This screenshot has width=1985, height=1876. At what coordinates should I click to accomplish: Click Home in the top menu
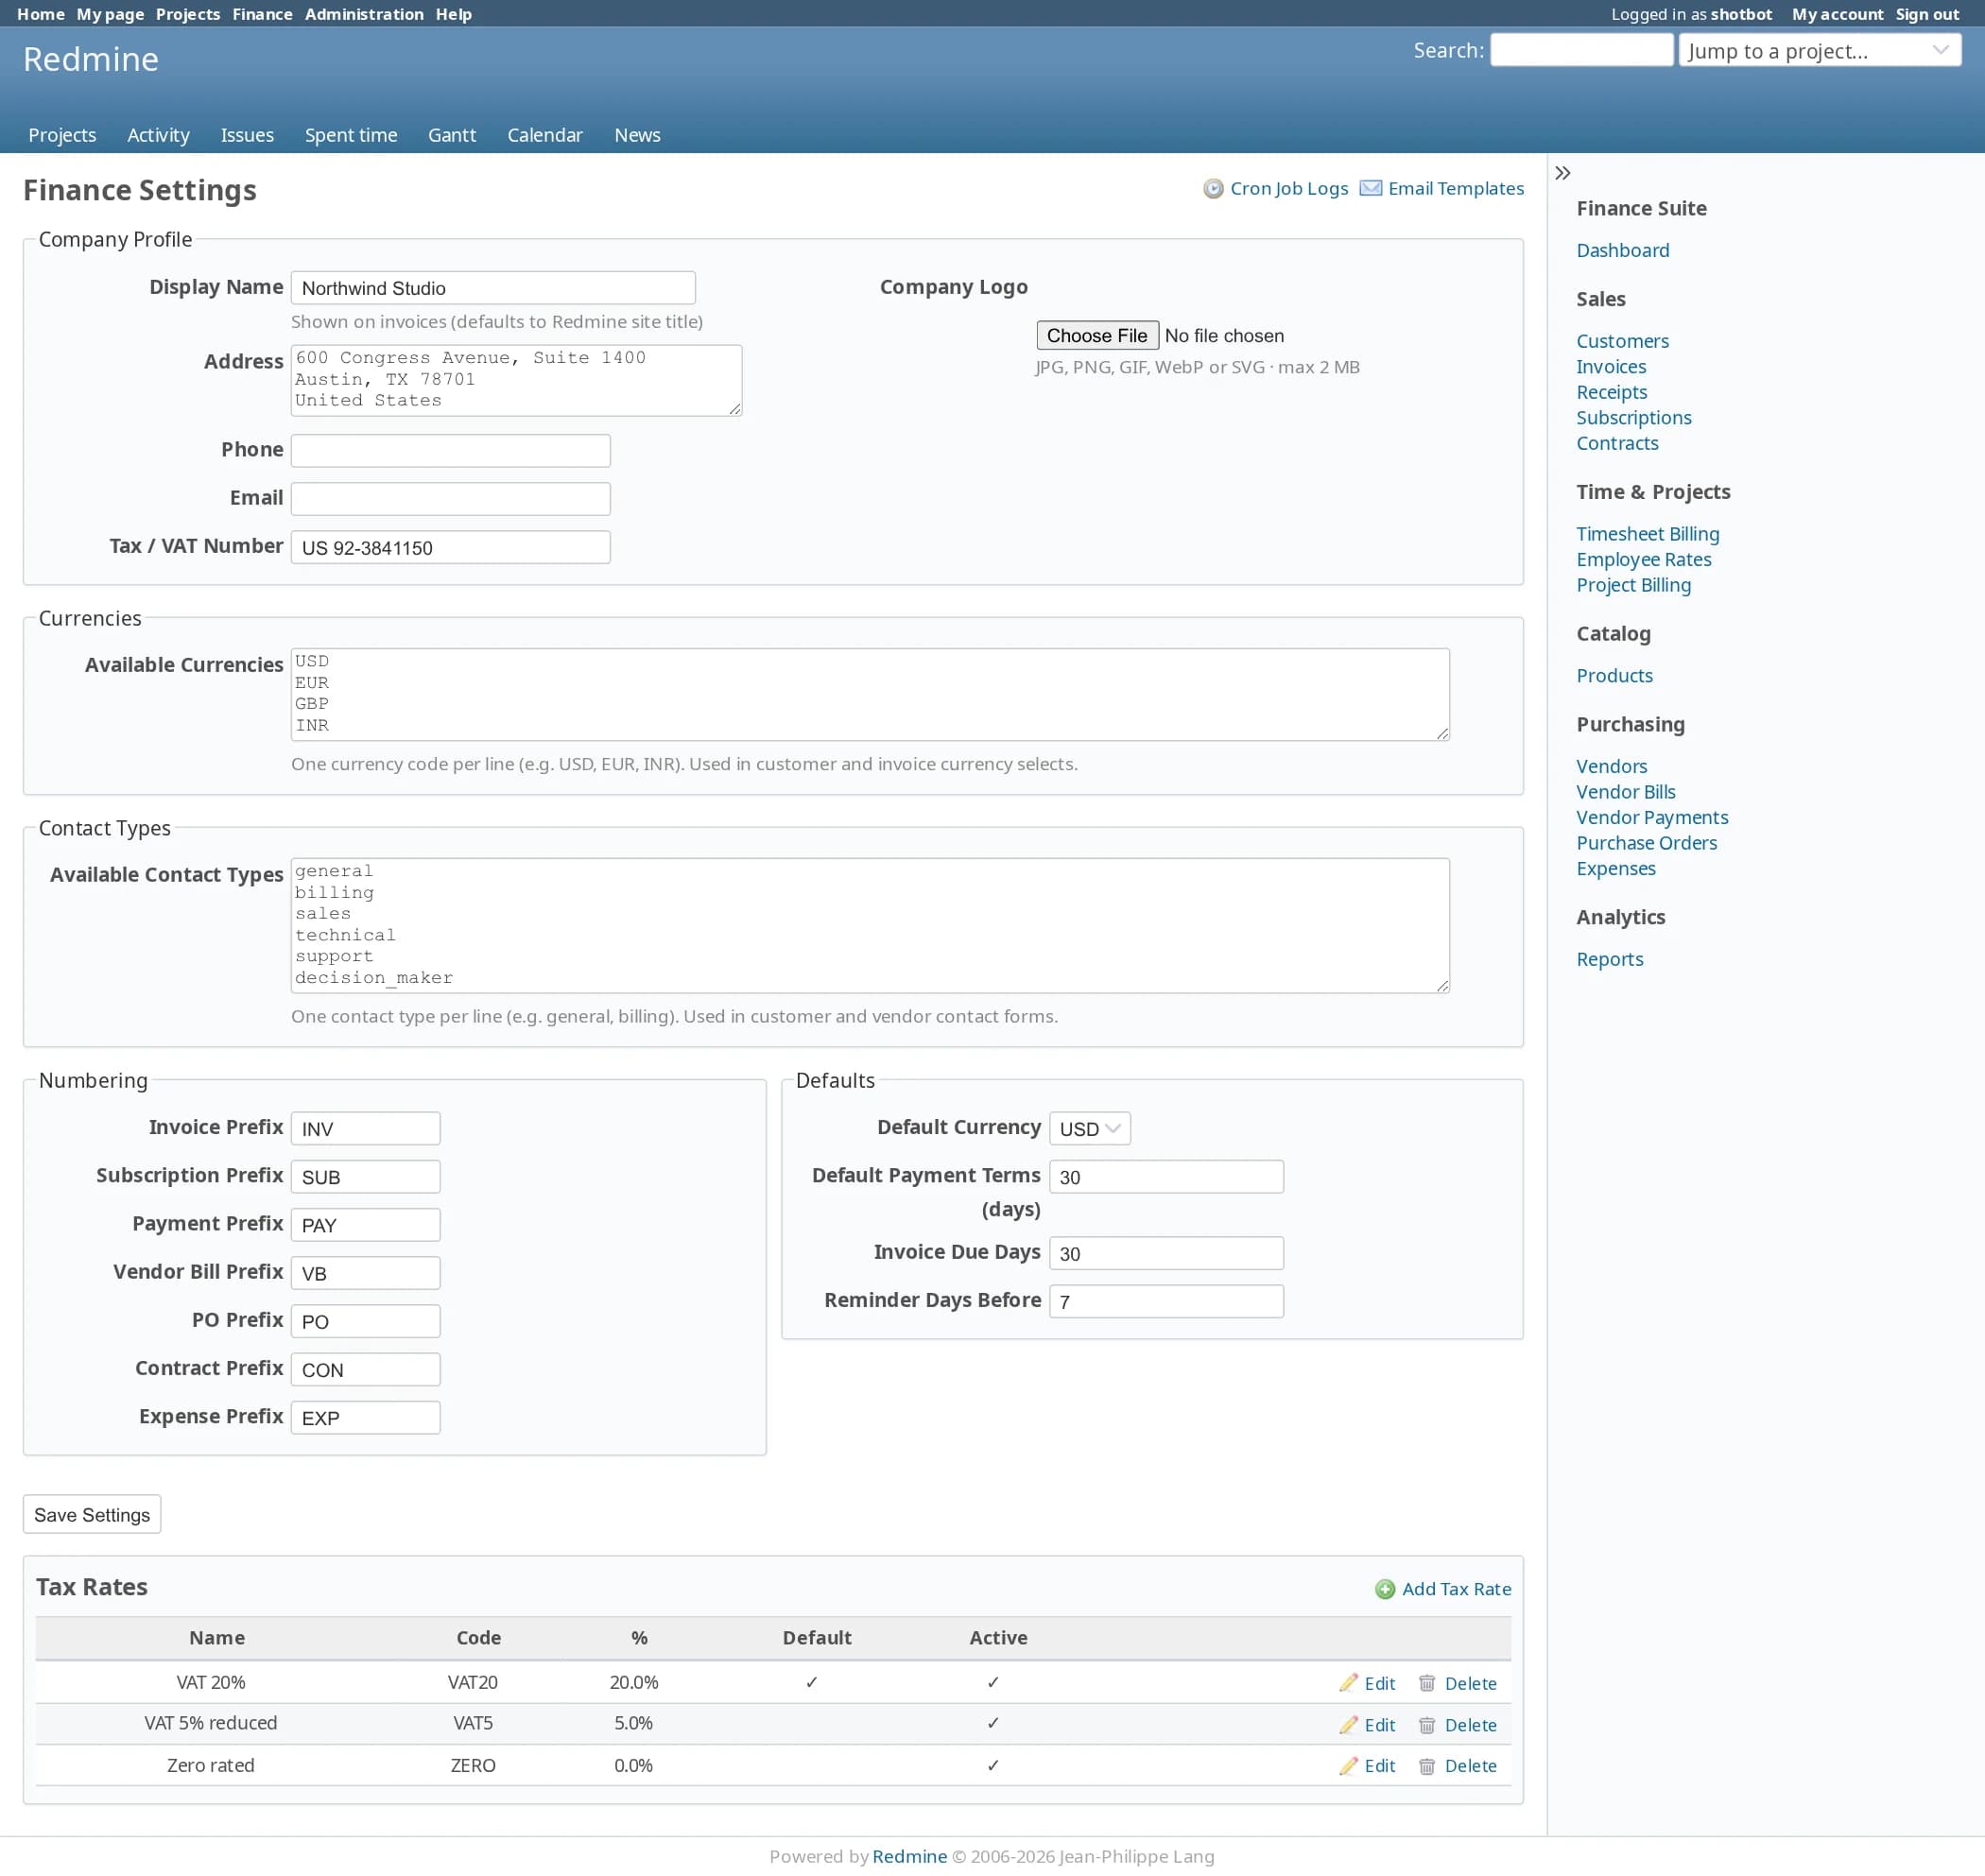pos(41,14)
